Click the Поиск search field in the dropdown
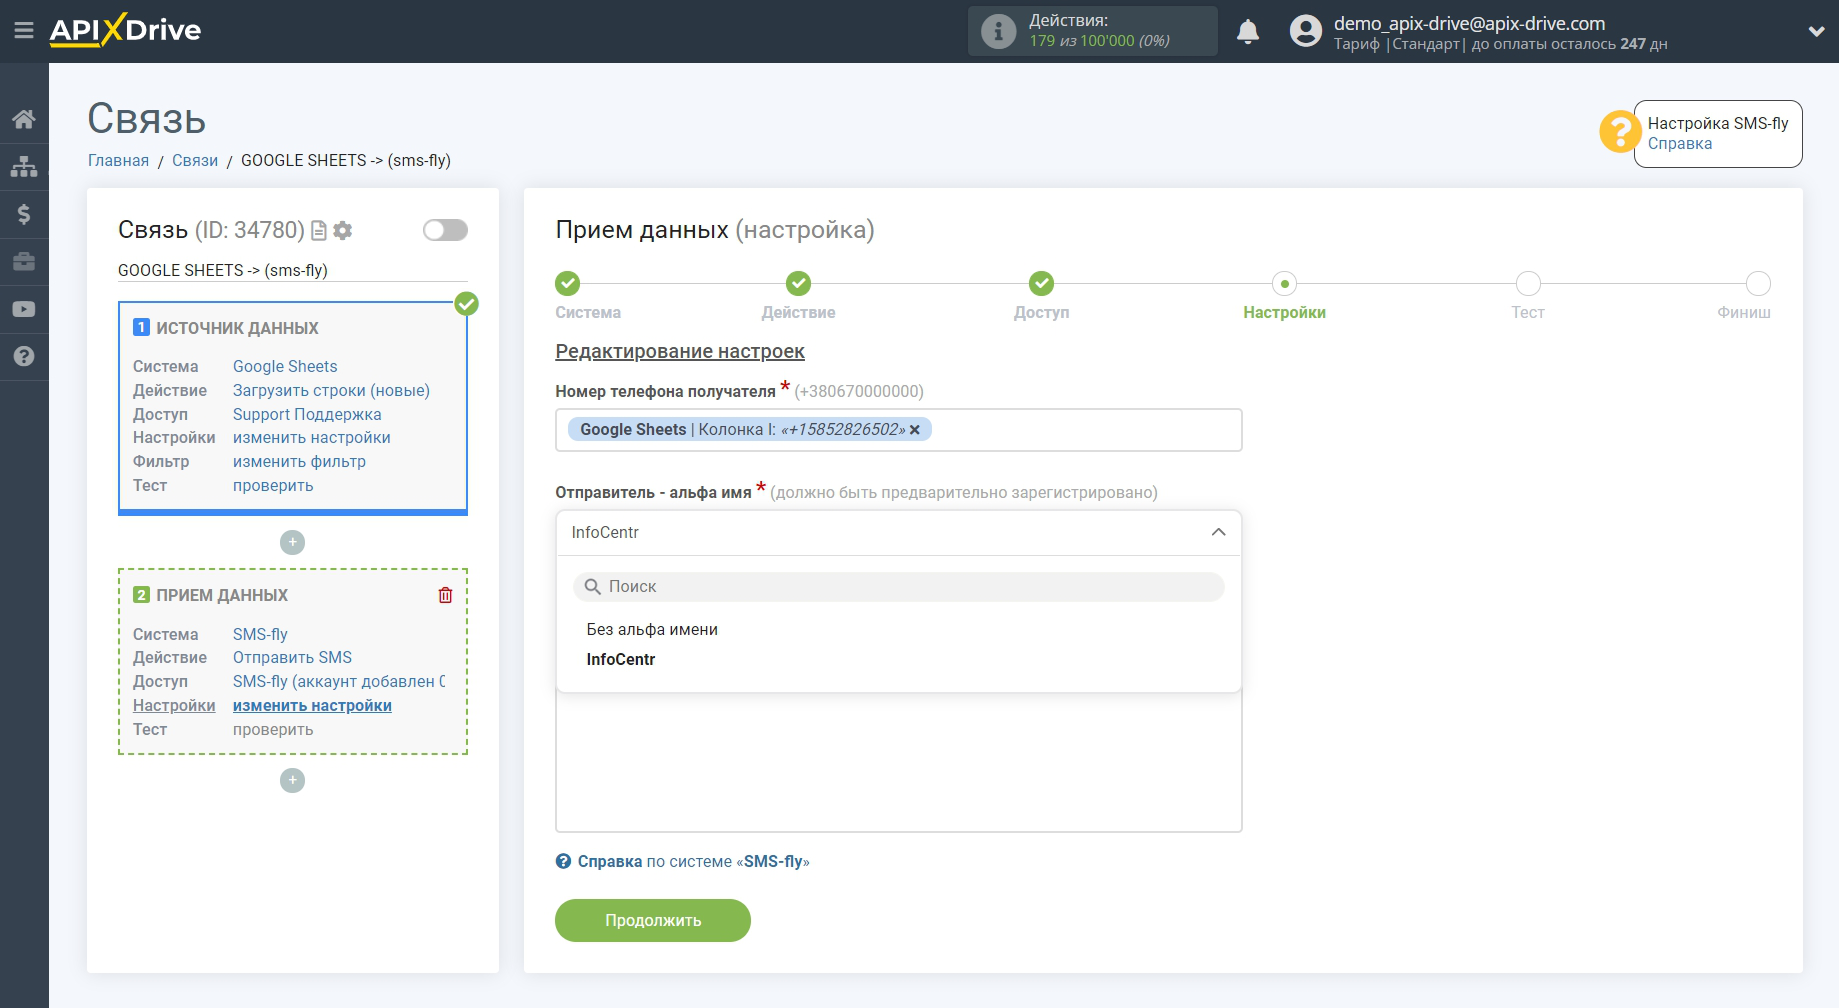1839x1008 pixels. point(898,586)
